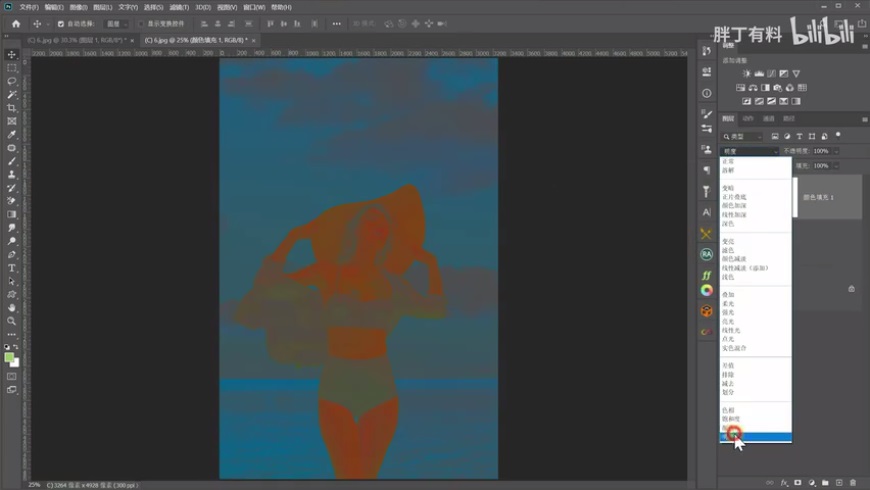The height and width of the screenshot is (490, 870).
Task: Select the Move tool in the toolbar
Action: [12, 55]
